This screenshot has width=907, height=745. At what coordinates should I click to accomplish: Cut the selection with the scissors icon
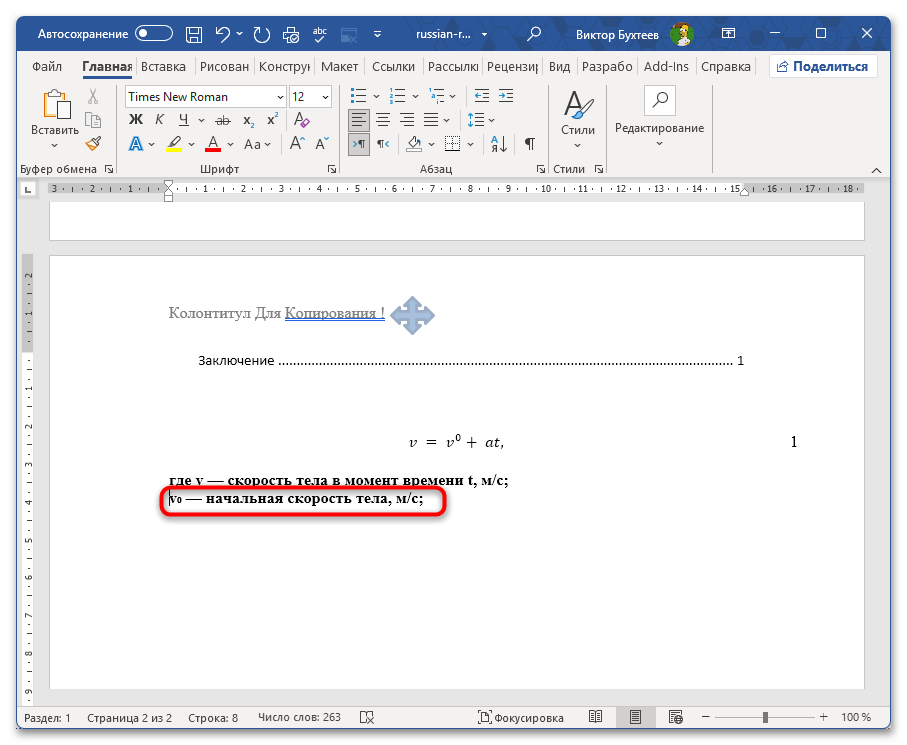[x=93, y=96]
